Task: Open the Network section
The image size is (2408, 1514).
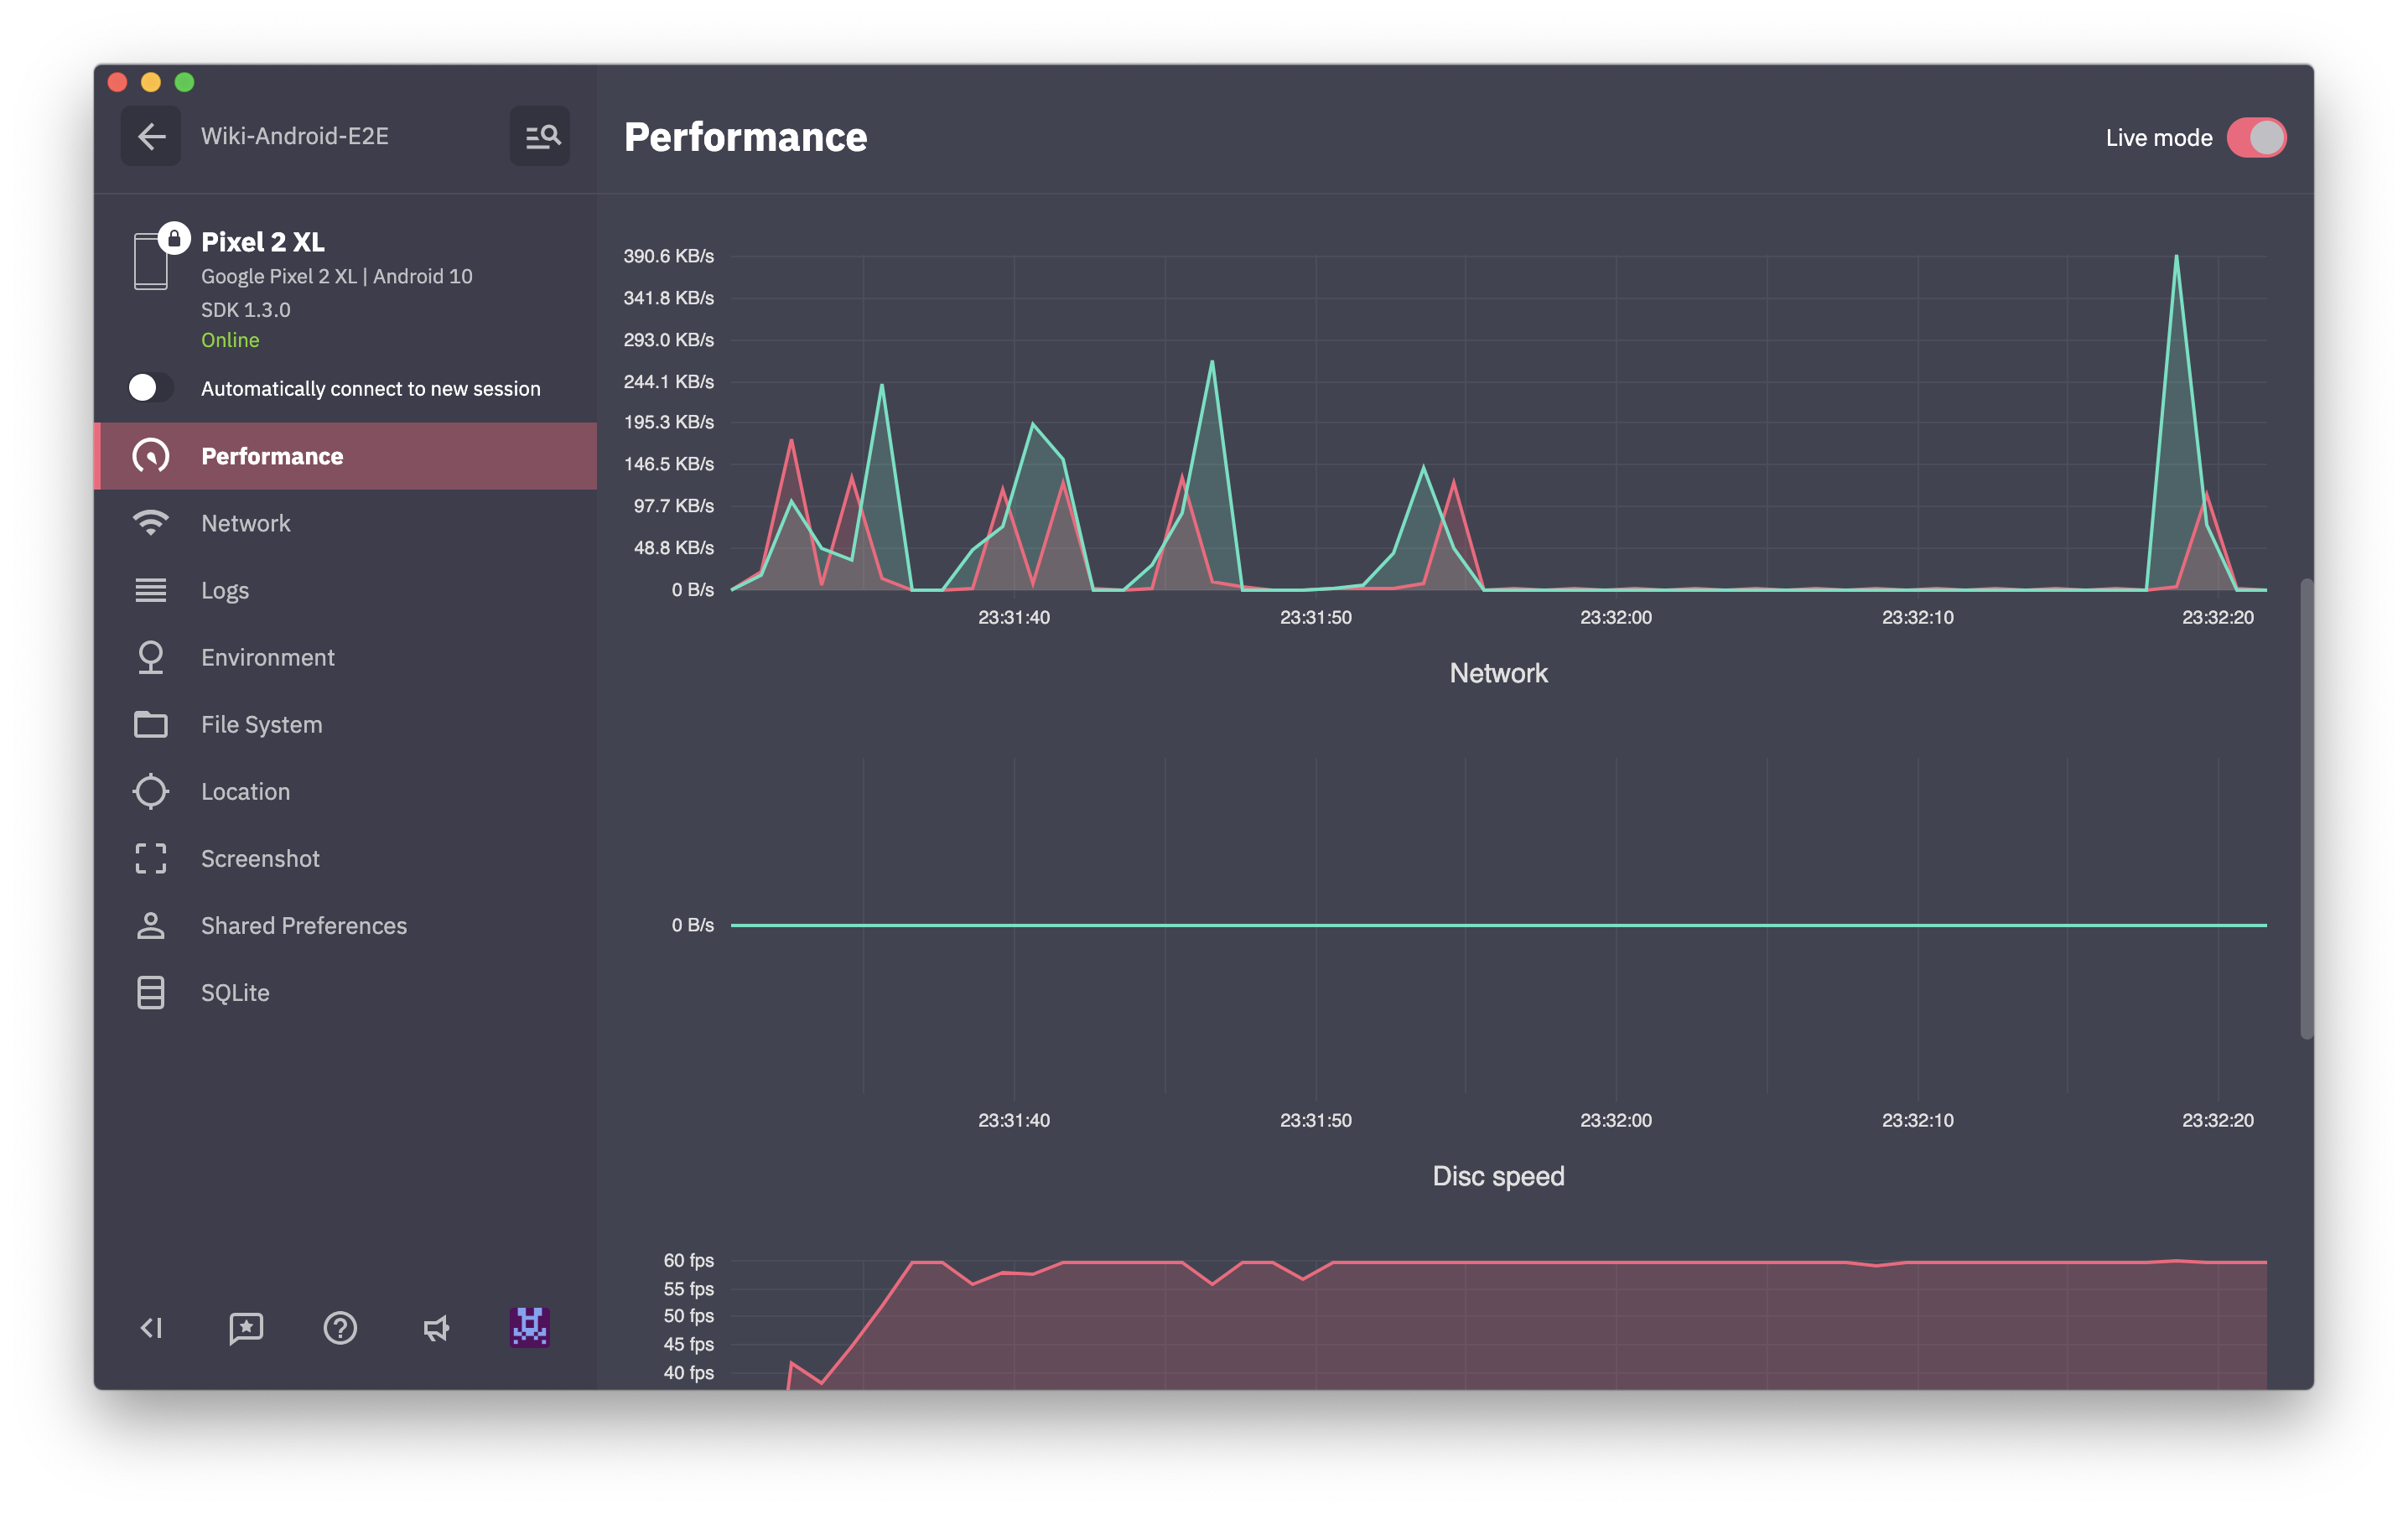Action: pos(246,523)
